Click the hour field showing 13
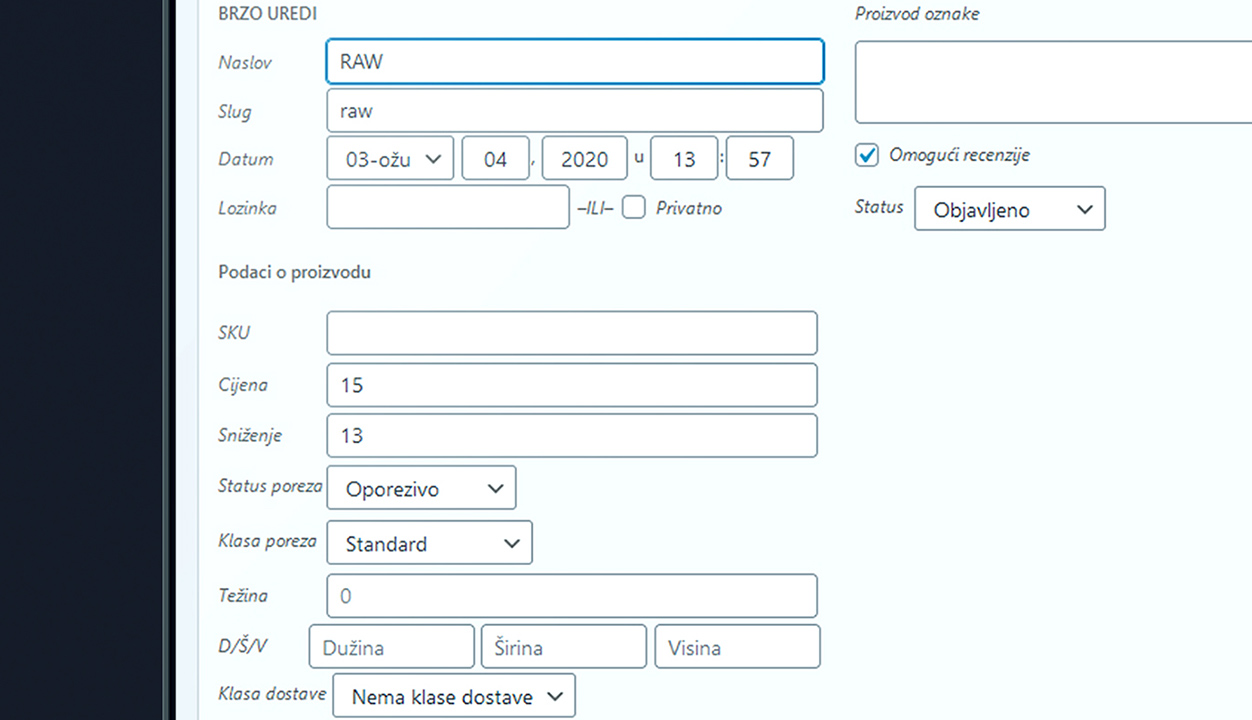Viewport: 1252px width, 720px height. click(684, 158)
